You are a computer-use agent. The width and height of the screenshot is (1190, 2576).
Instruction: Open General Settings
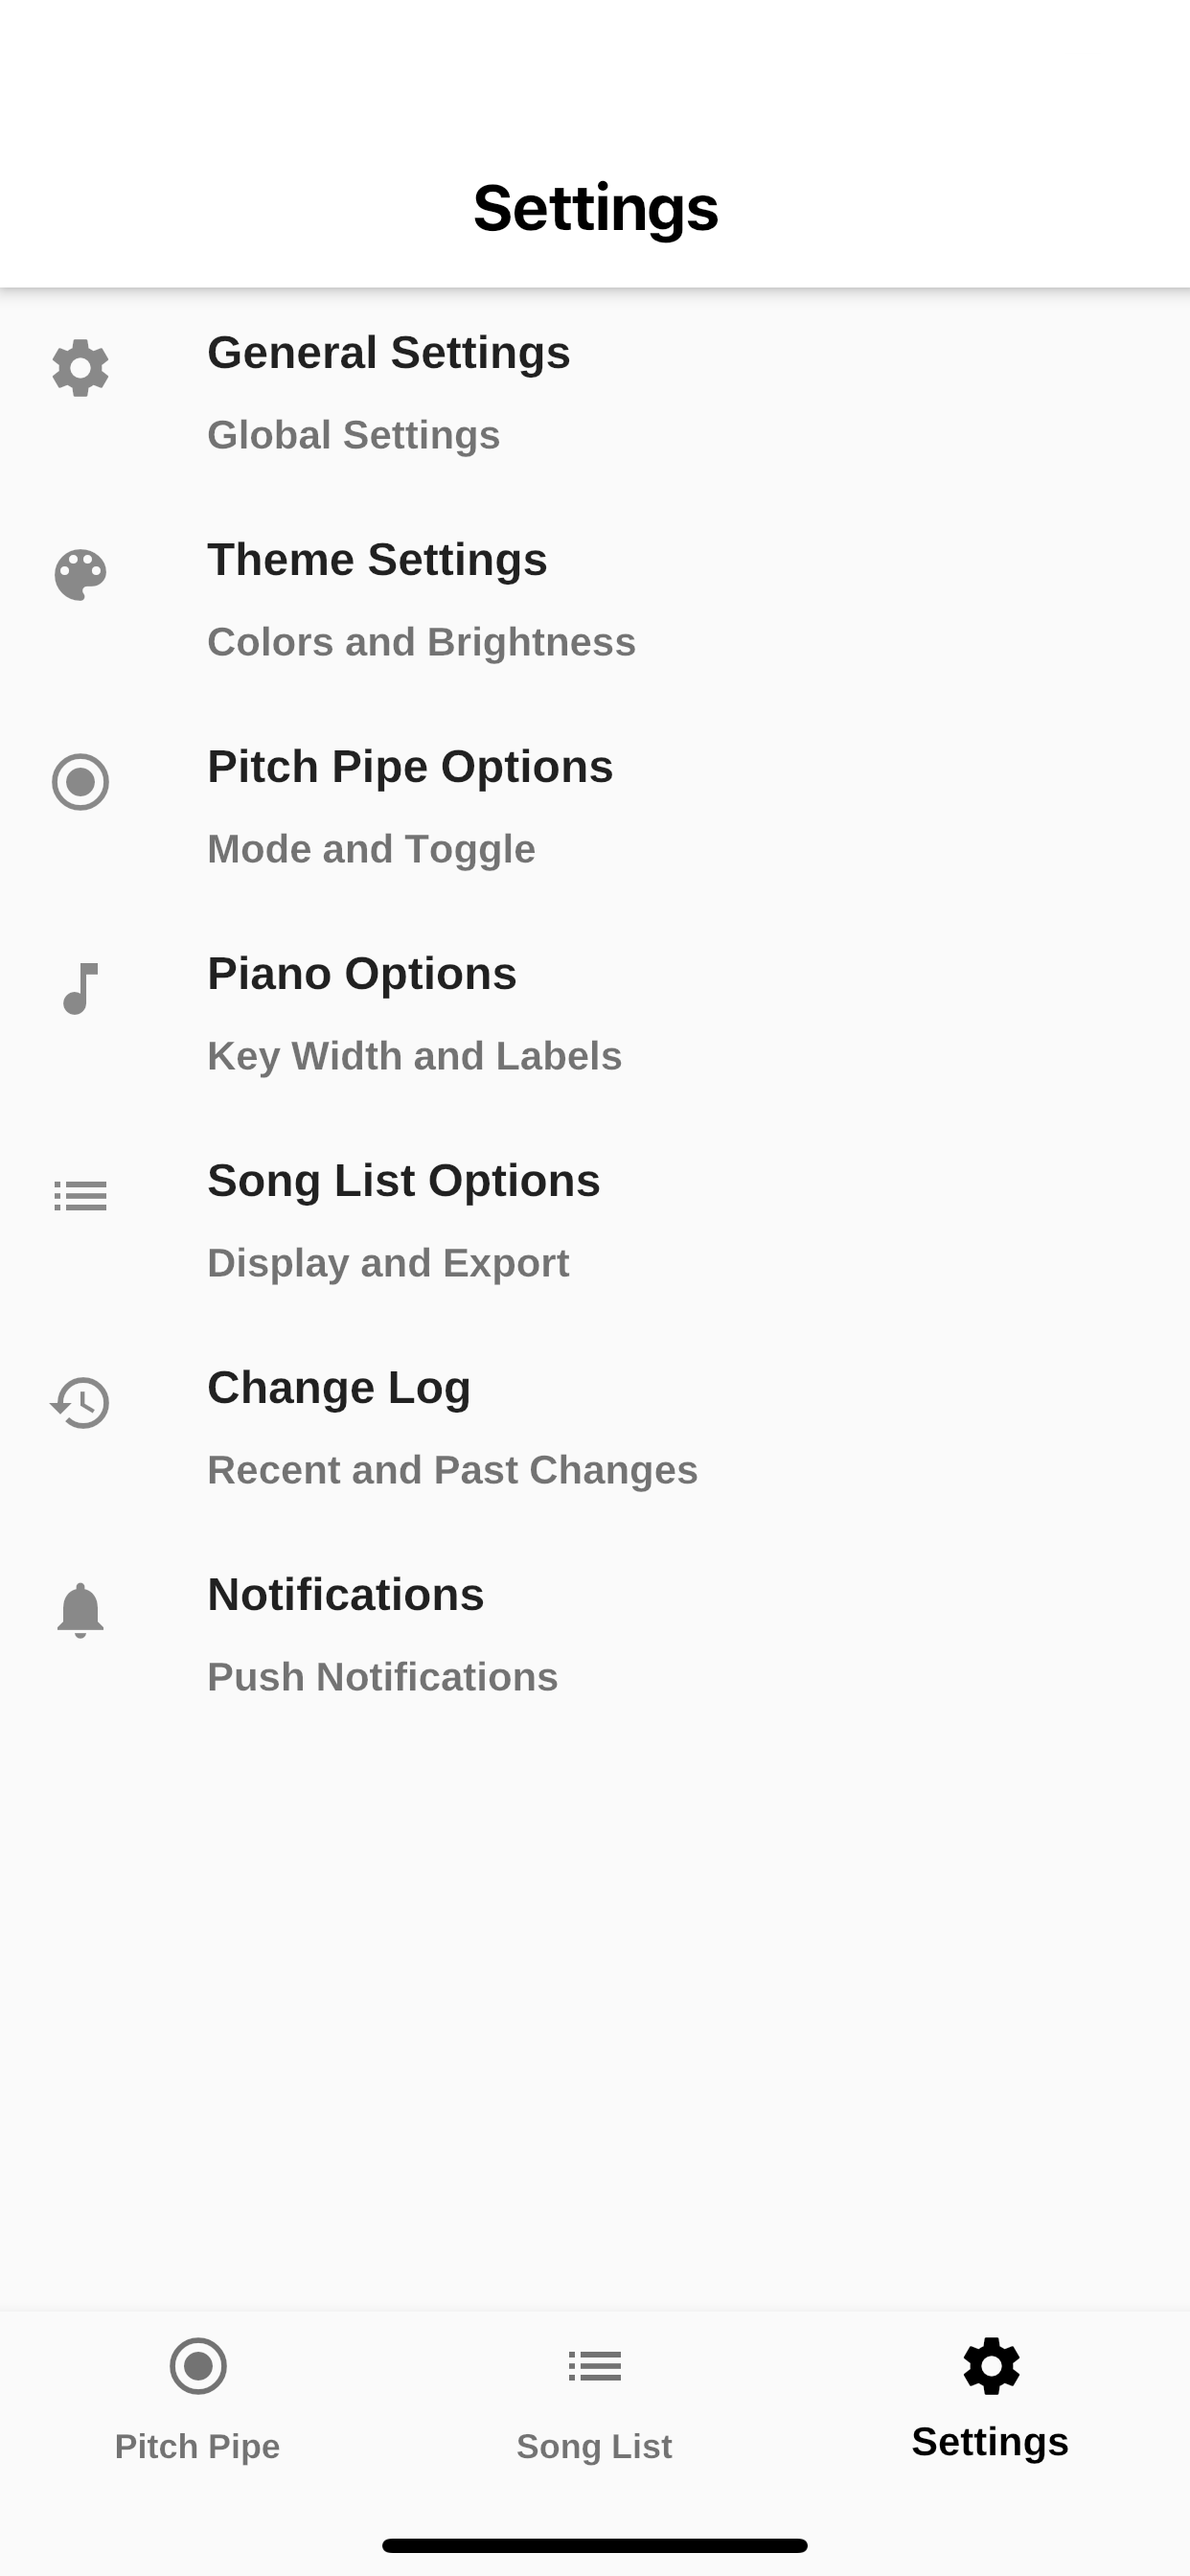[595, 393]
